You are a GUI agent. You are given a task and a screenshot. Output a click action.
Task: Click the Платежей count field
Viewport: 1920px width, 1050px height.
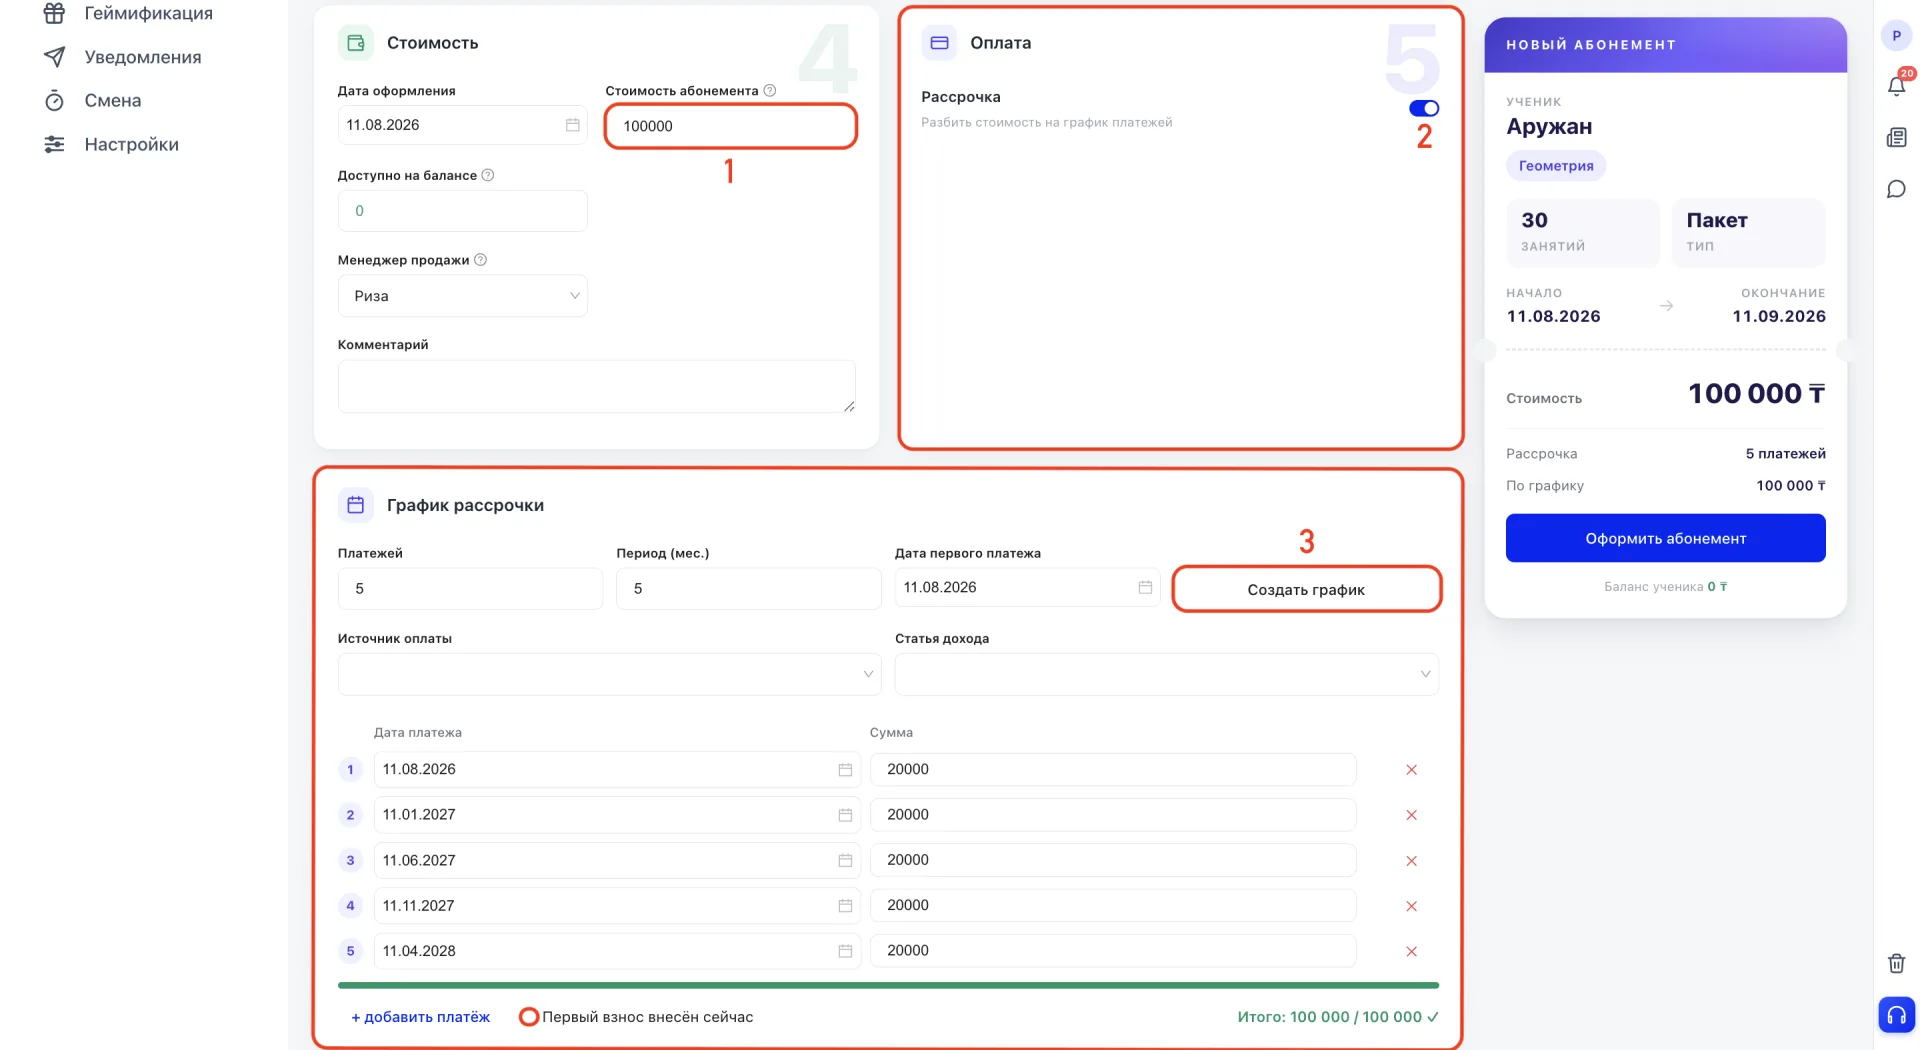click(470, 589)
